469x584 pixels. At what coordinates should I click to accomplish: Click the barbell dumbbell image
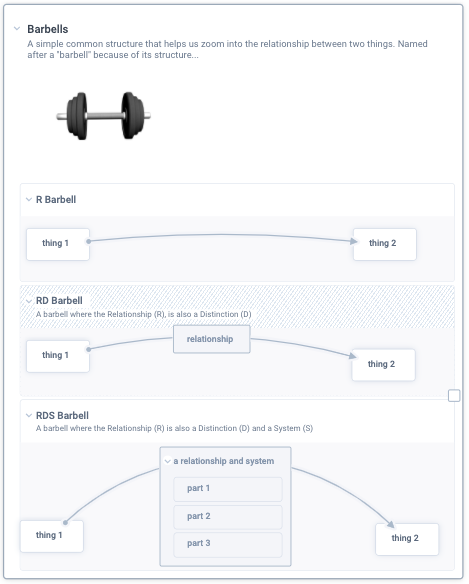(x=104, y=116)
